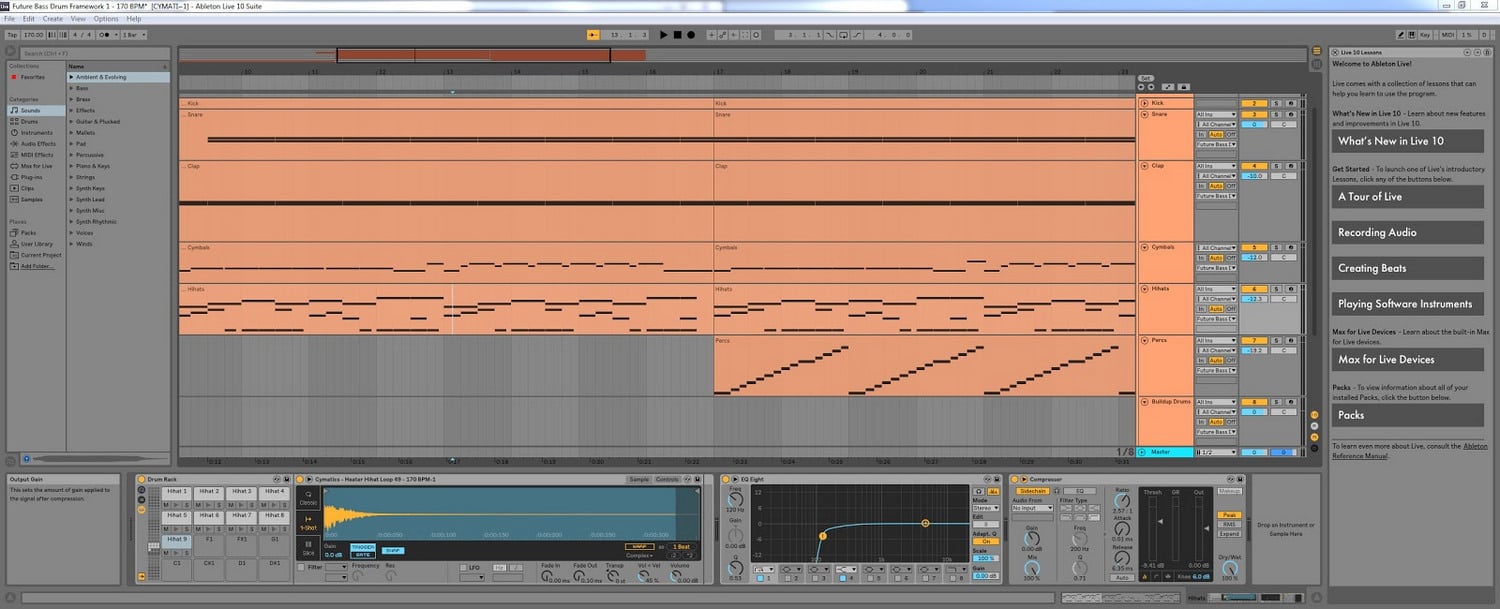Toggle the Percs track activator button 7
The width and height of the screenshot is (1500, 609).
1254,340
